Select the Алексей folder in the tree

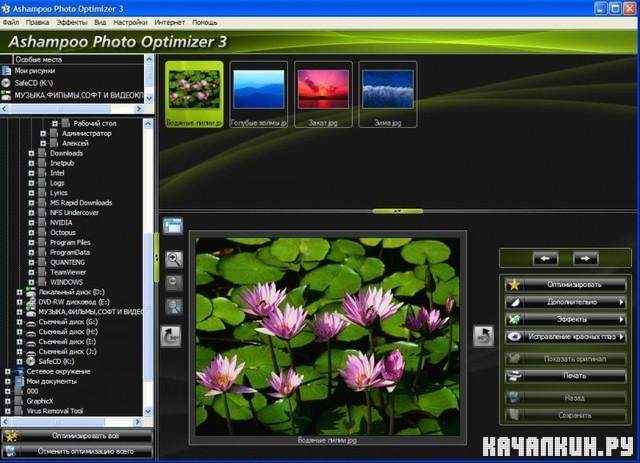(x=75, y=143)
